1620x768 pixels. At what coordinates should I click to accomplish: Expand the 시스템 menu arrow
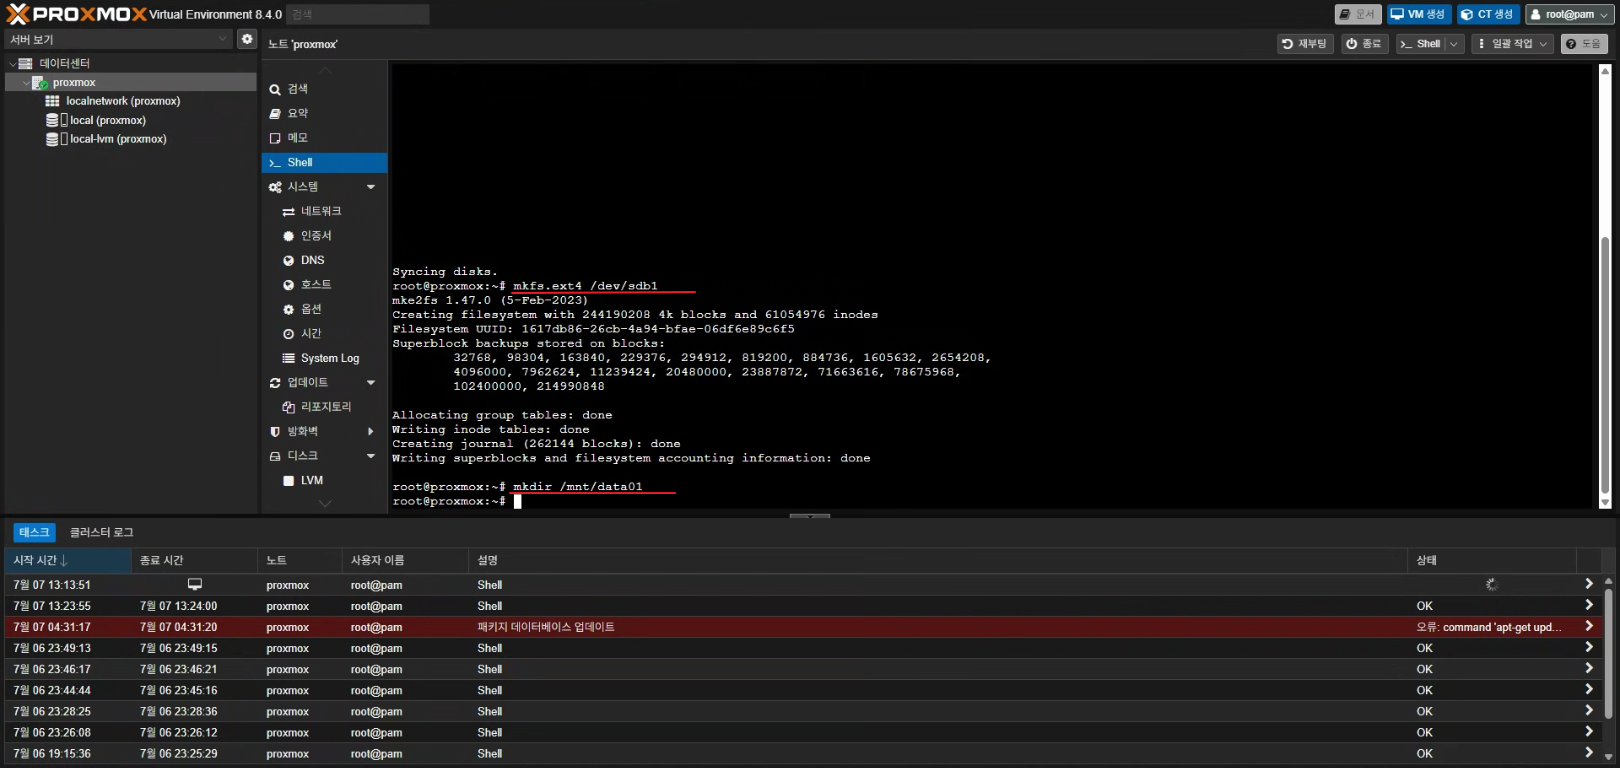(371, 187)
